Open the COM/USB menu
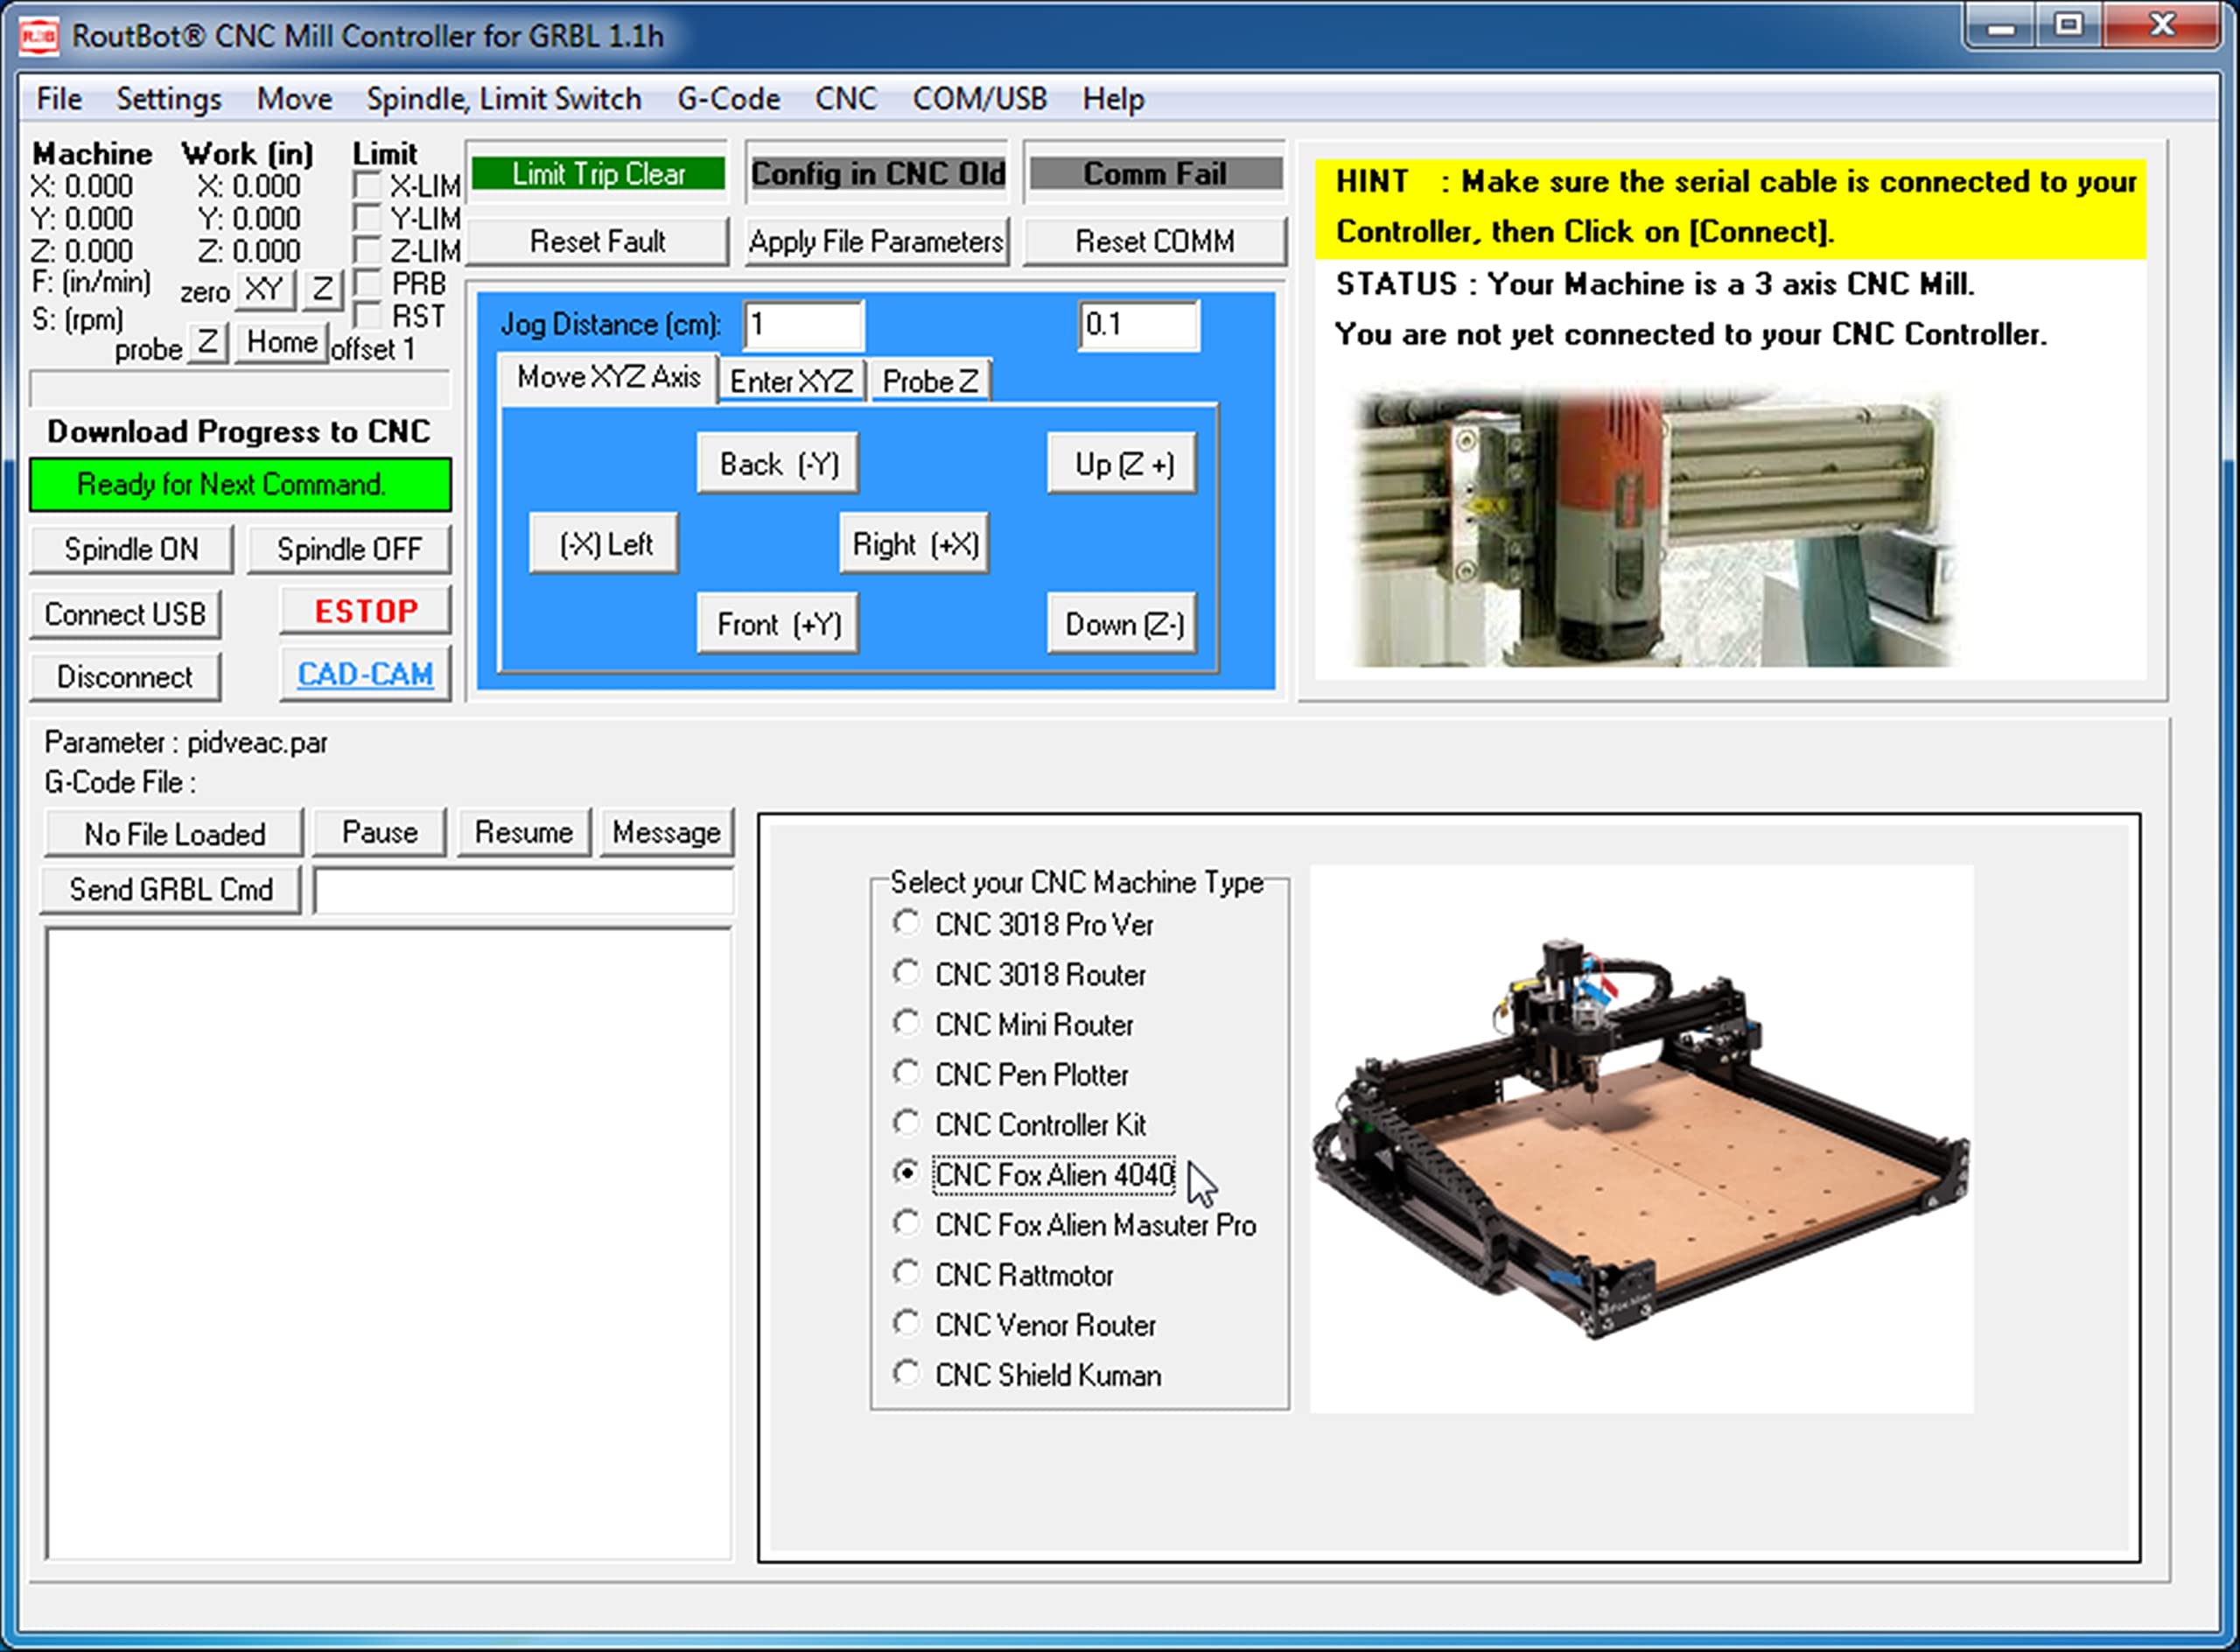 coord(979,99)
